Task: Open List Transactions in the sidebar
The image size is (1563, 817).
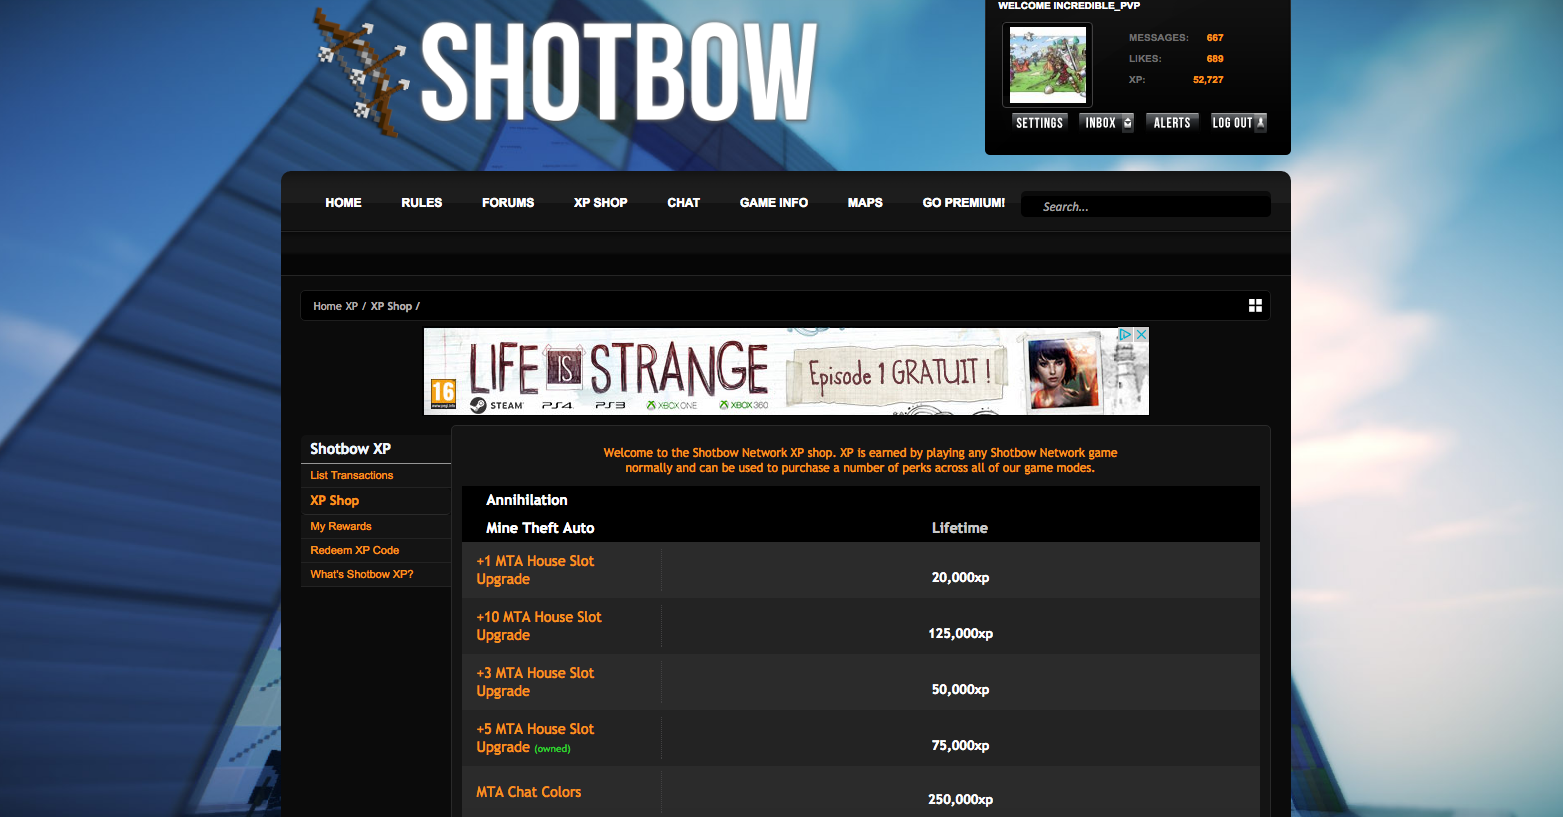Action: 351,476
